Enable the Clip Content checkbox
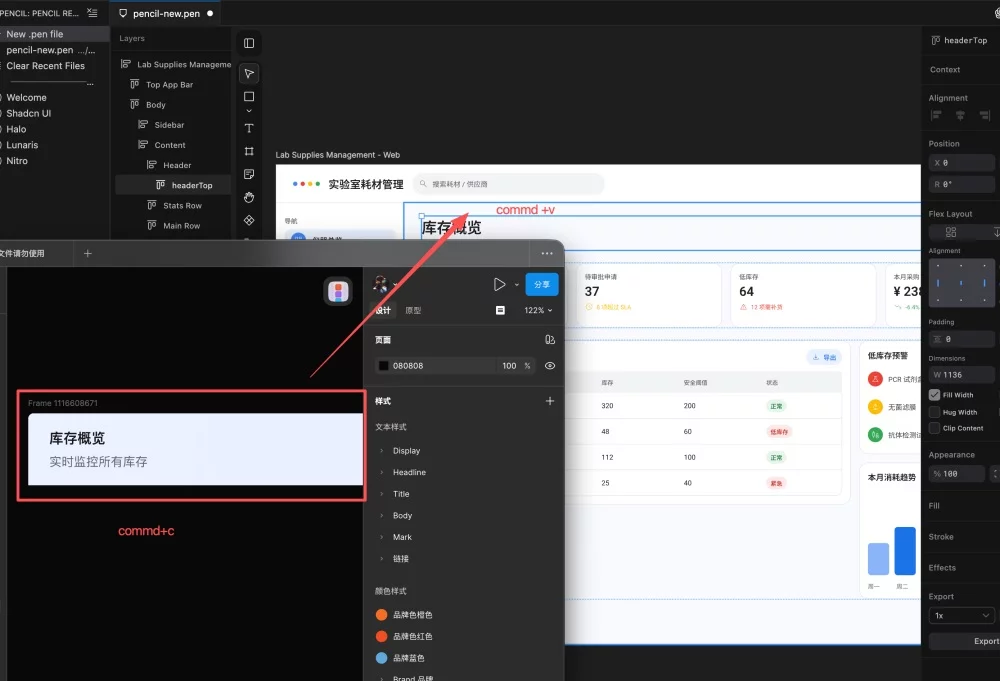1000x681 pixels. pyautogui.click(x=934, y=428)
